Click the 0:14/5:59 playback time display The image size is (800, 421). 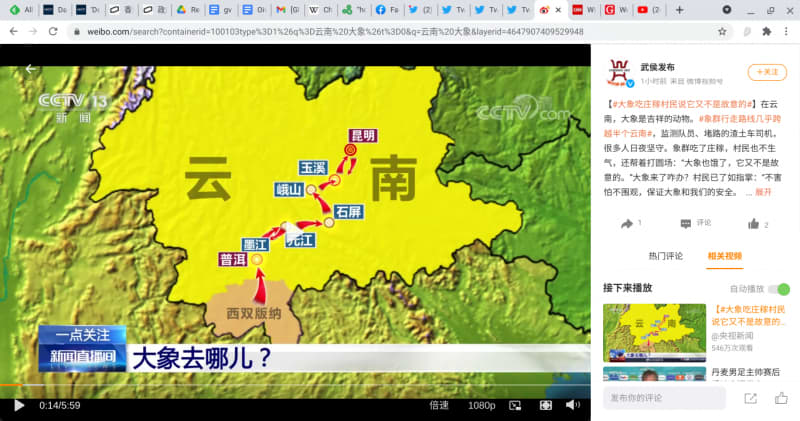tap(60, 406)
